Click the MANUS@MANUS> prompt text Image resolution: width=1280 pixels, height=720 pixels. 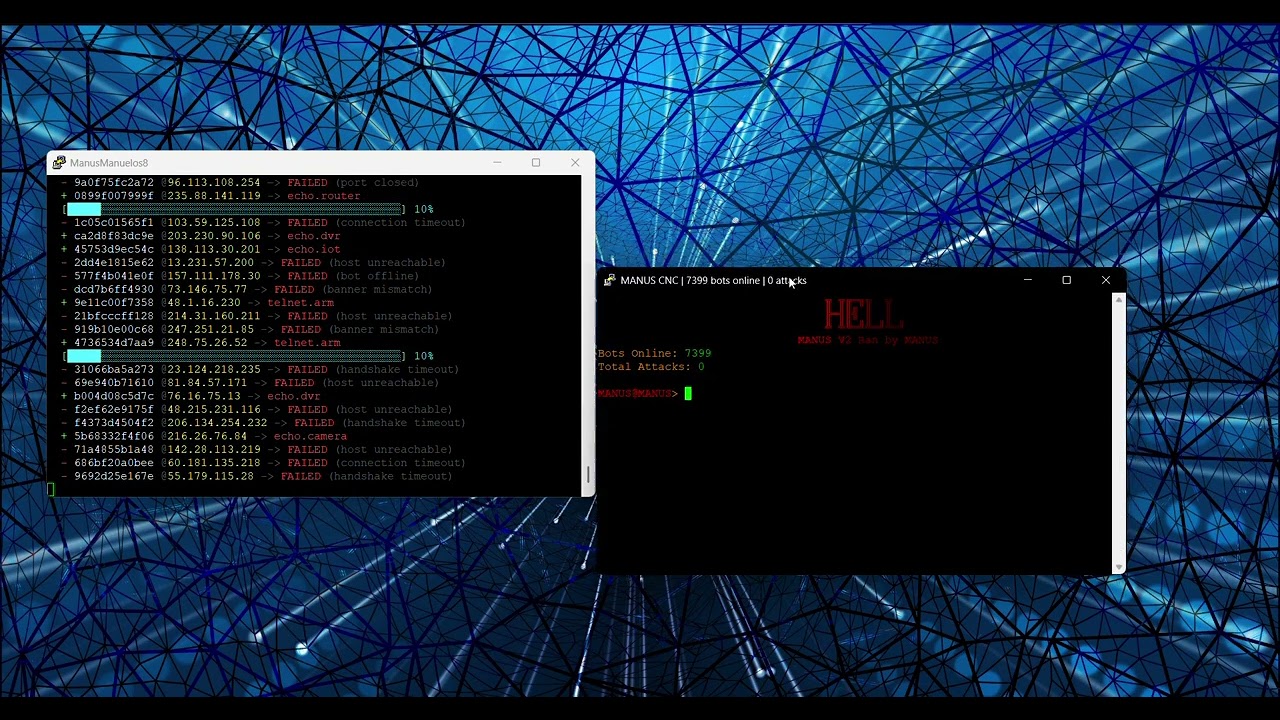pos(637,393)
